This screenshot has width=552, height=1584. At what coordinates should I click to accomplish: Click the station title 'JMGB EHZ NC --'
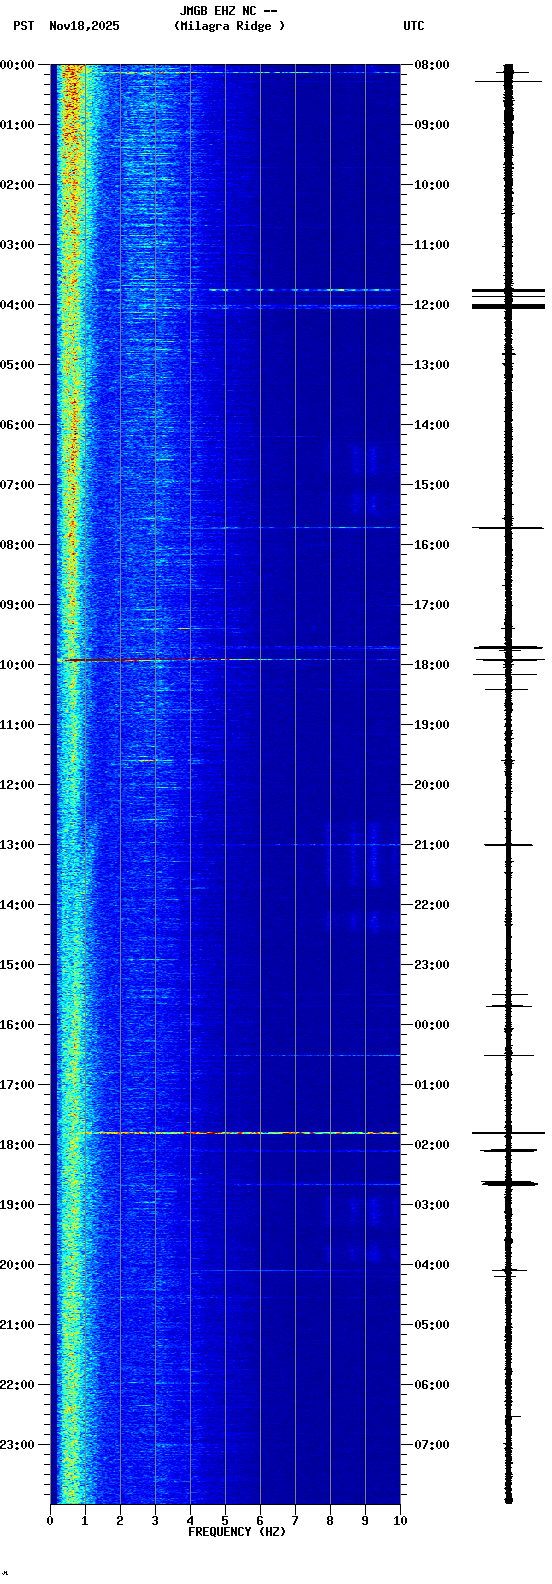pos(228,11)
